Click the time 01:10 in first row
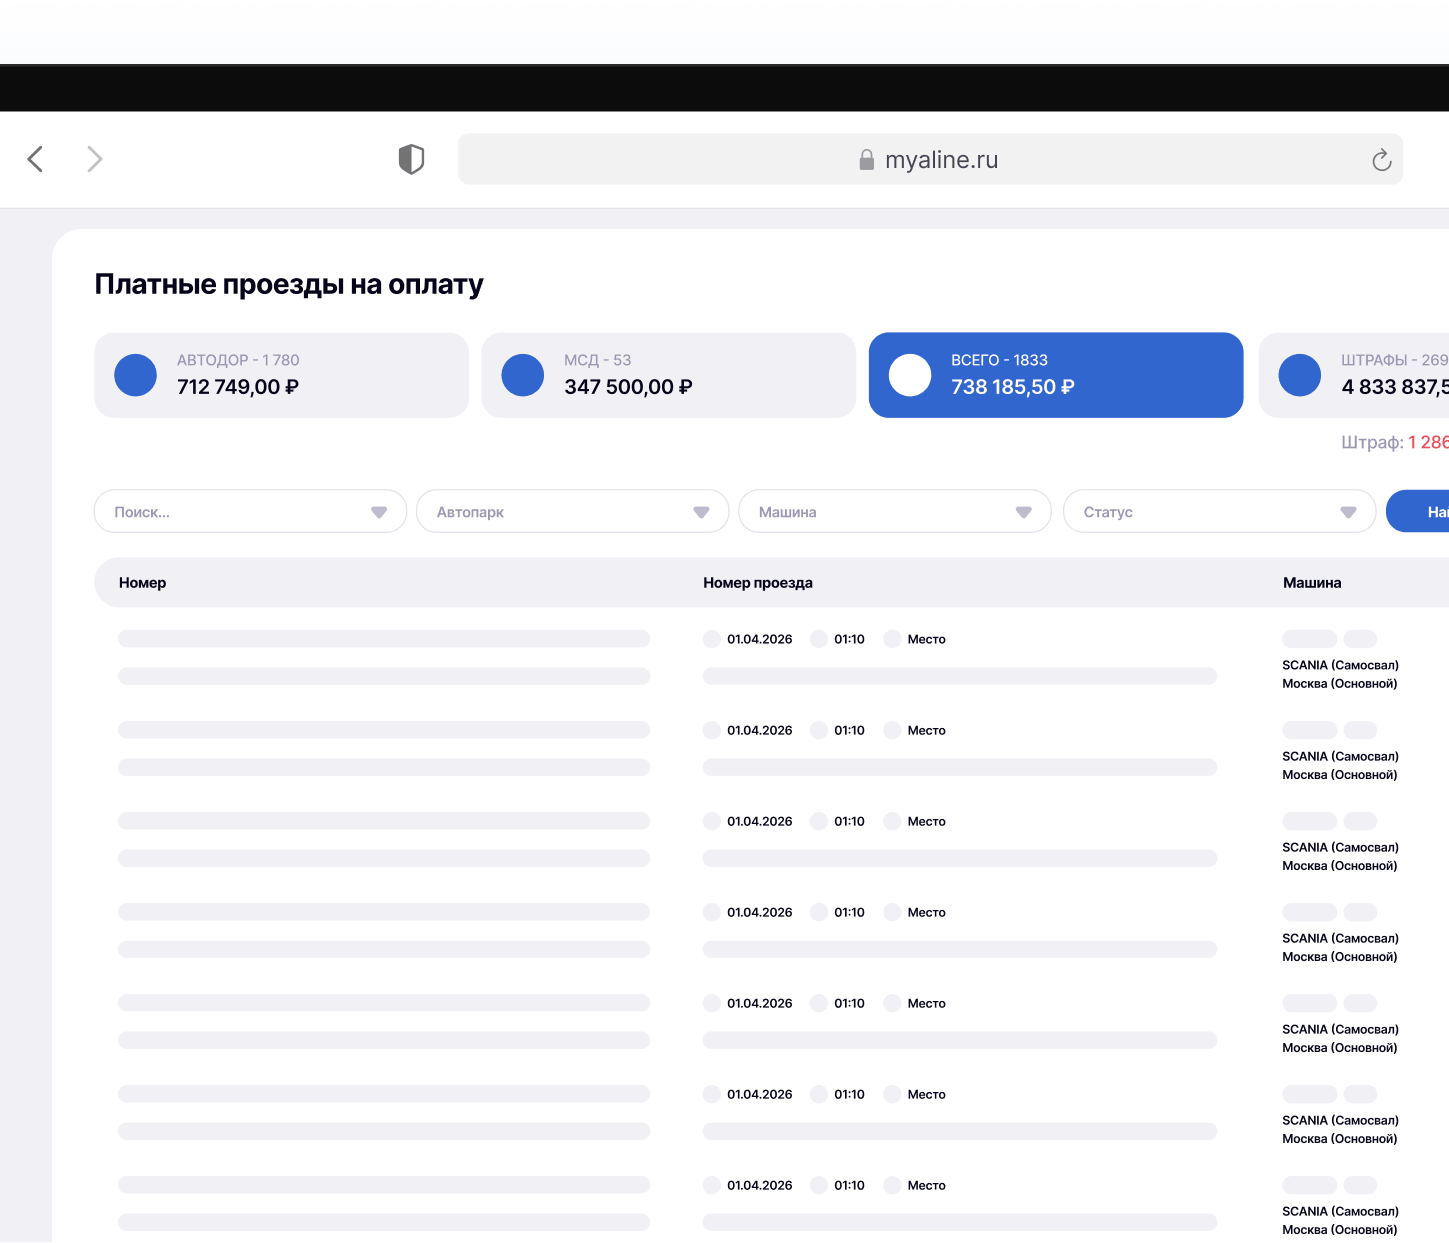This screenshot has height=1243, width=1449. coord(849,639)
